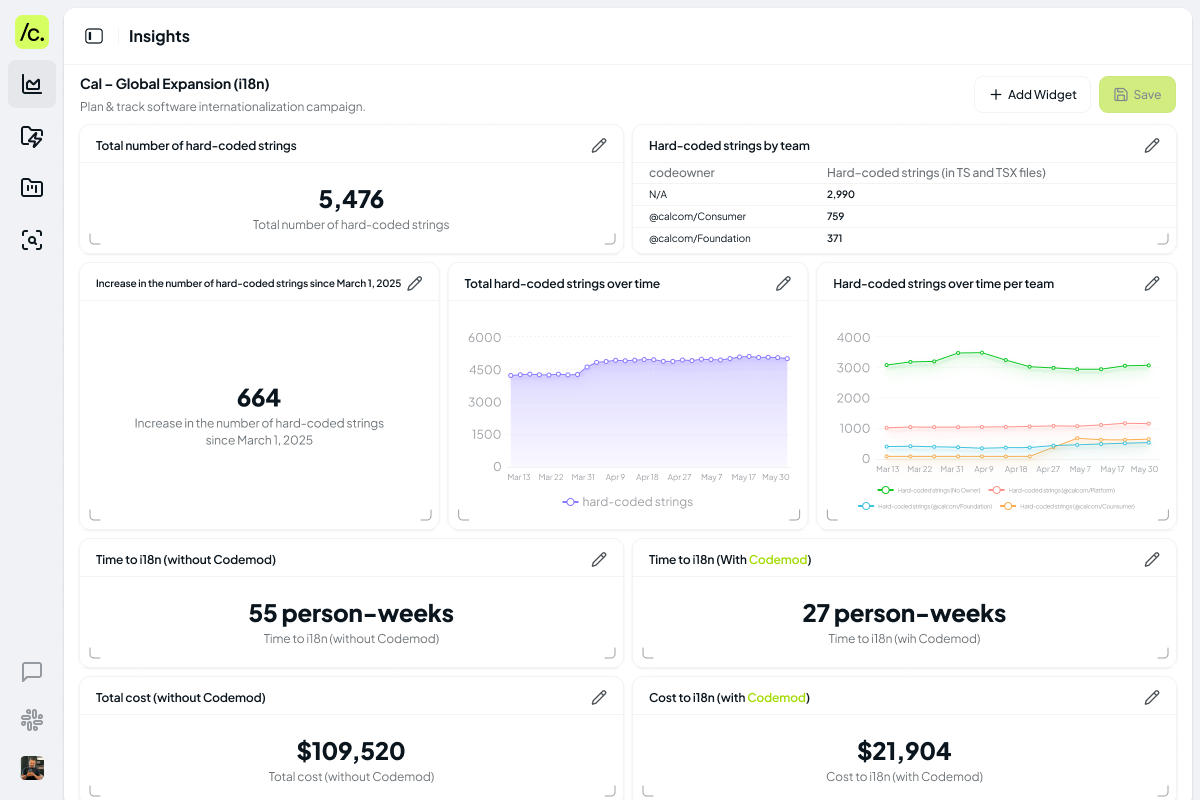Select the scan search icon in the sidebar
The width and height of the screenshot is (1200, 800).
[31, 240]
